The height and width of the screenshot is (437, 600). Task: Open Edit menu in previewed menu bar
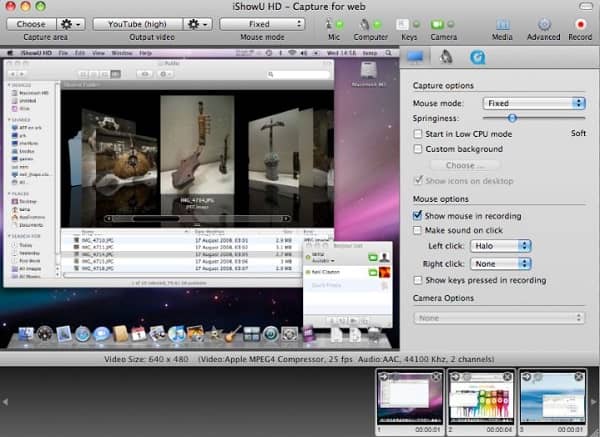pyautogui.click(x=80, y=53)
